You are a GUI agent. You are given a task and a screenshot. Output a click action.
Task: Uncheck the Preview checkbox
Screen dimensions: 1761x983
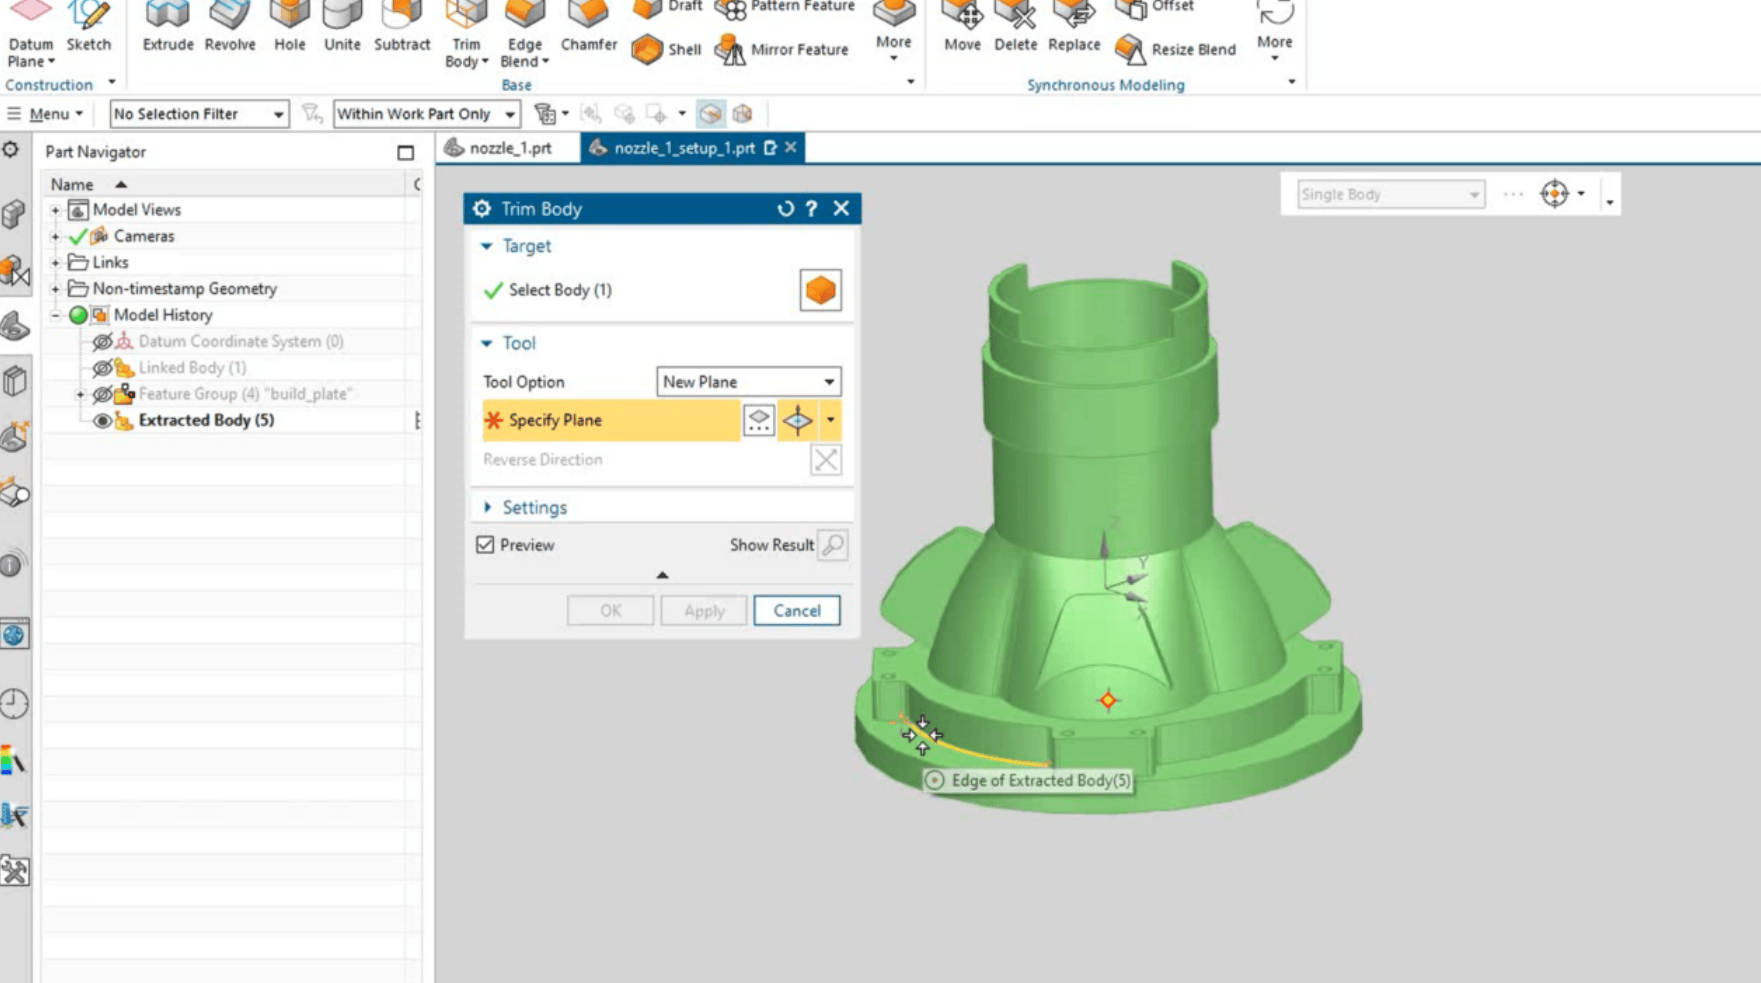click(x=486, y=545)
